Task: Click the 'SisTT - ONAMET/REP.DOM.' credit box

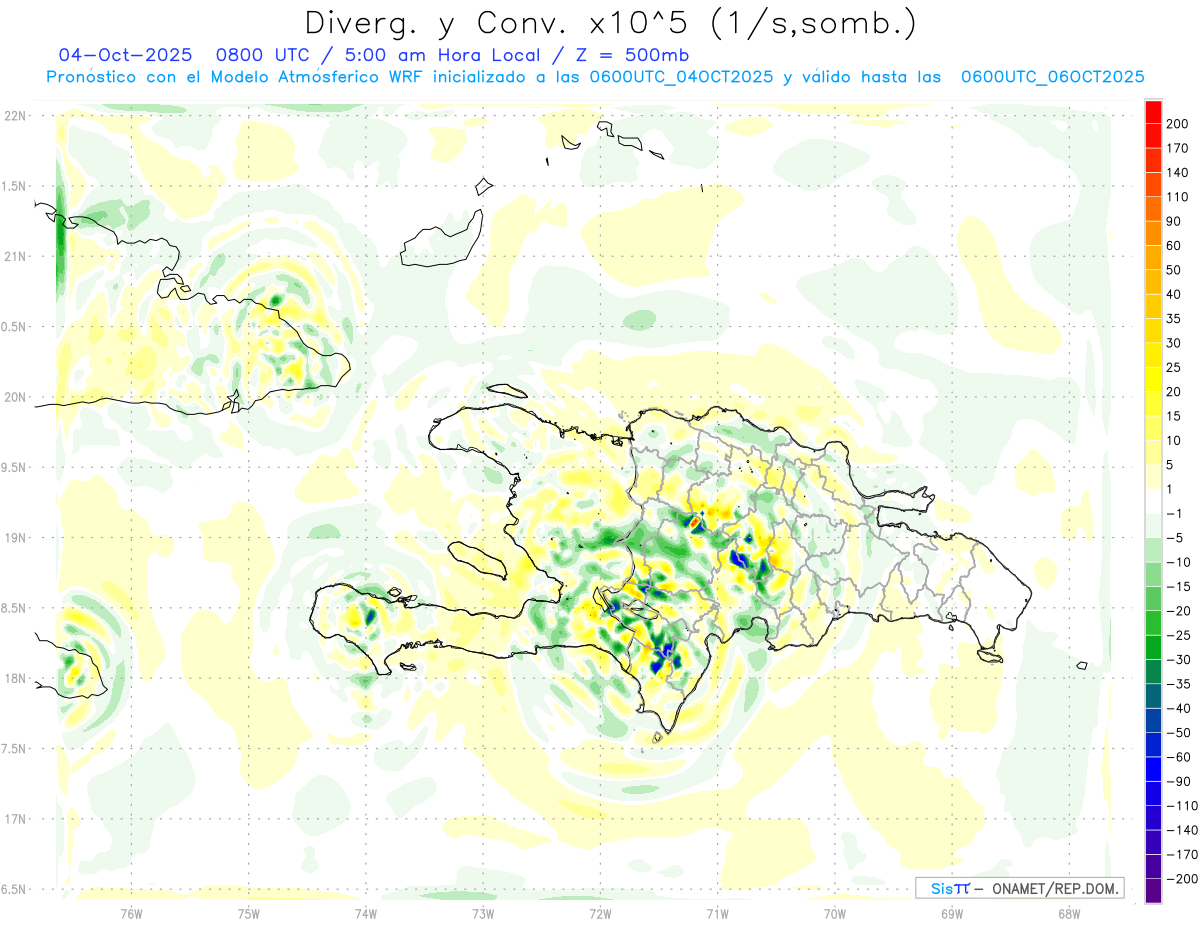Action: coord(1019,888)
